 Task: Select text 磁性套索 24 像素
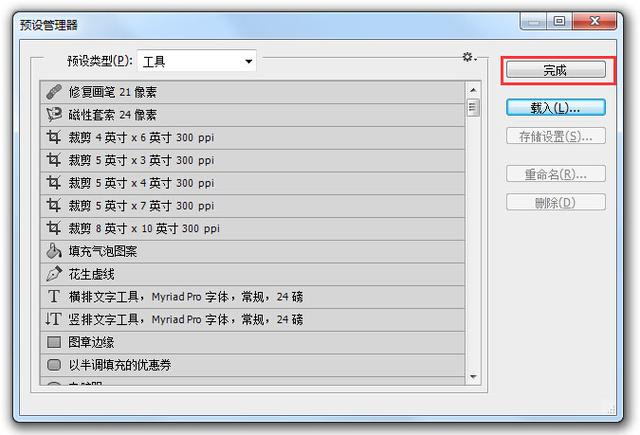point(113,115)
